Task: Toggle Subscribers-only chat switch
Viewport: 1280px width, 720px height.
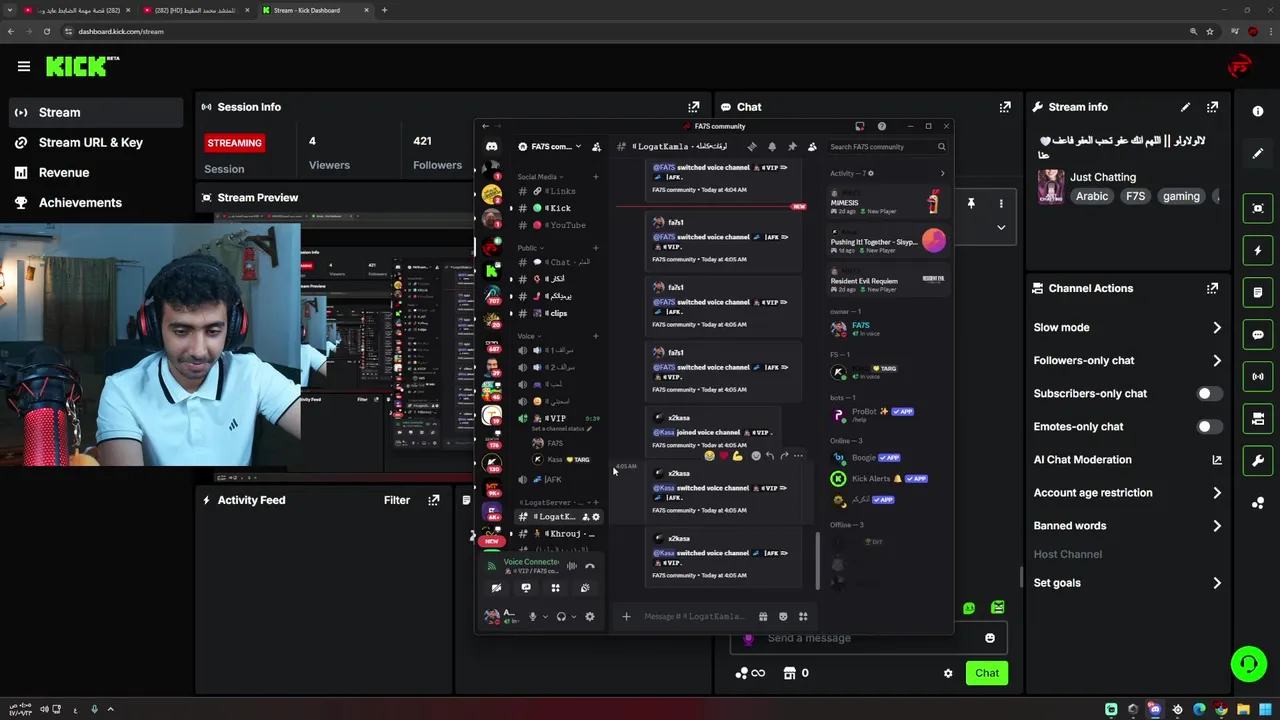Action: (x=1209, y=394)
